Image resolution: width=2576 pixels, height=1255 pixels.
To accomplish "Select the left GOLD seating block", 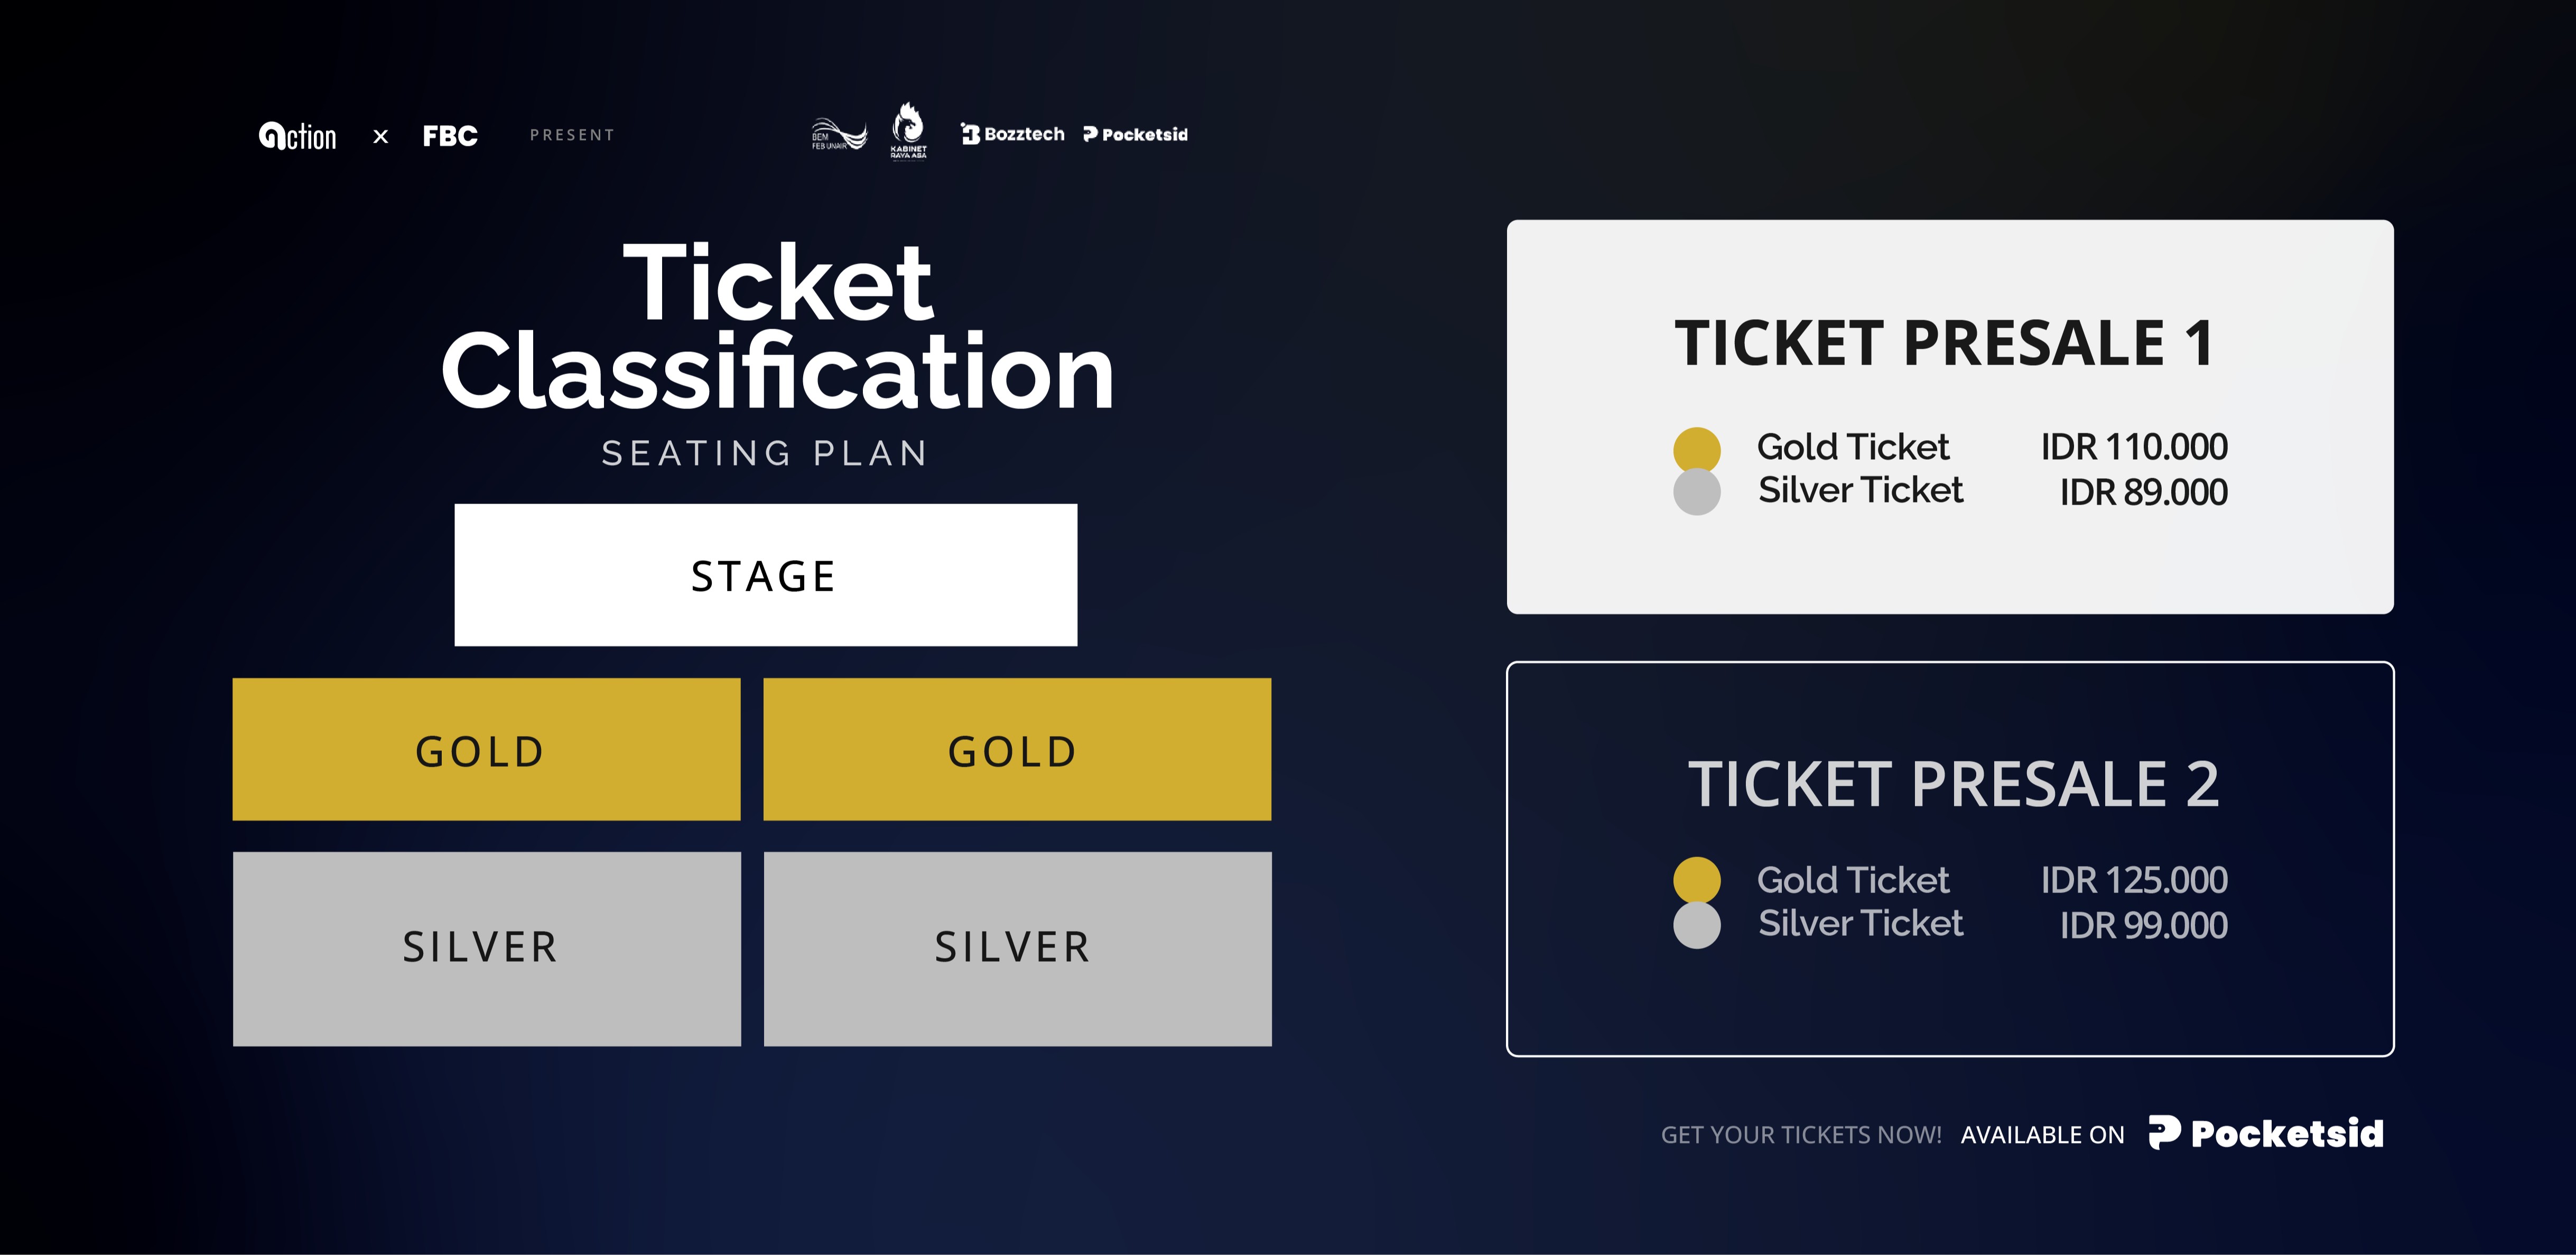I will tap(486, 750).
